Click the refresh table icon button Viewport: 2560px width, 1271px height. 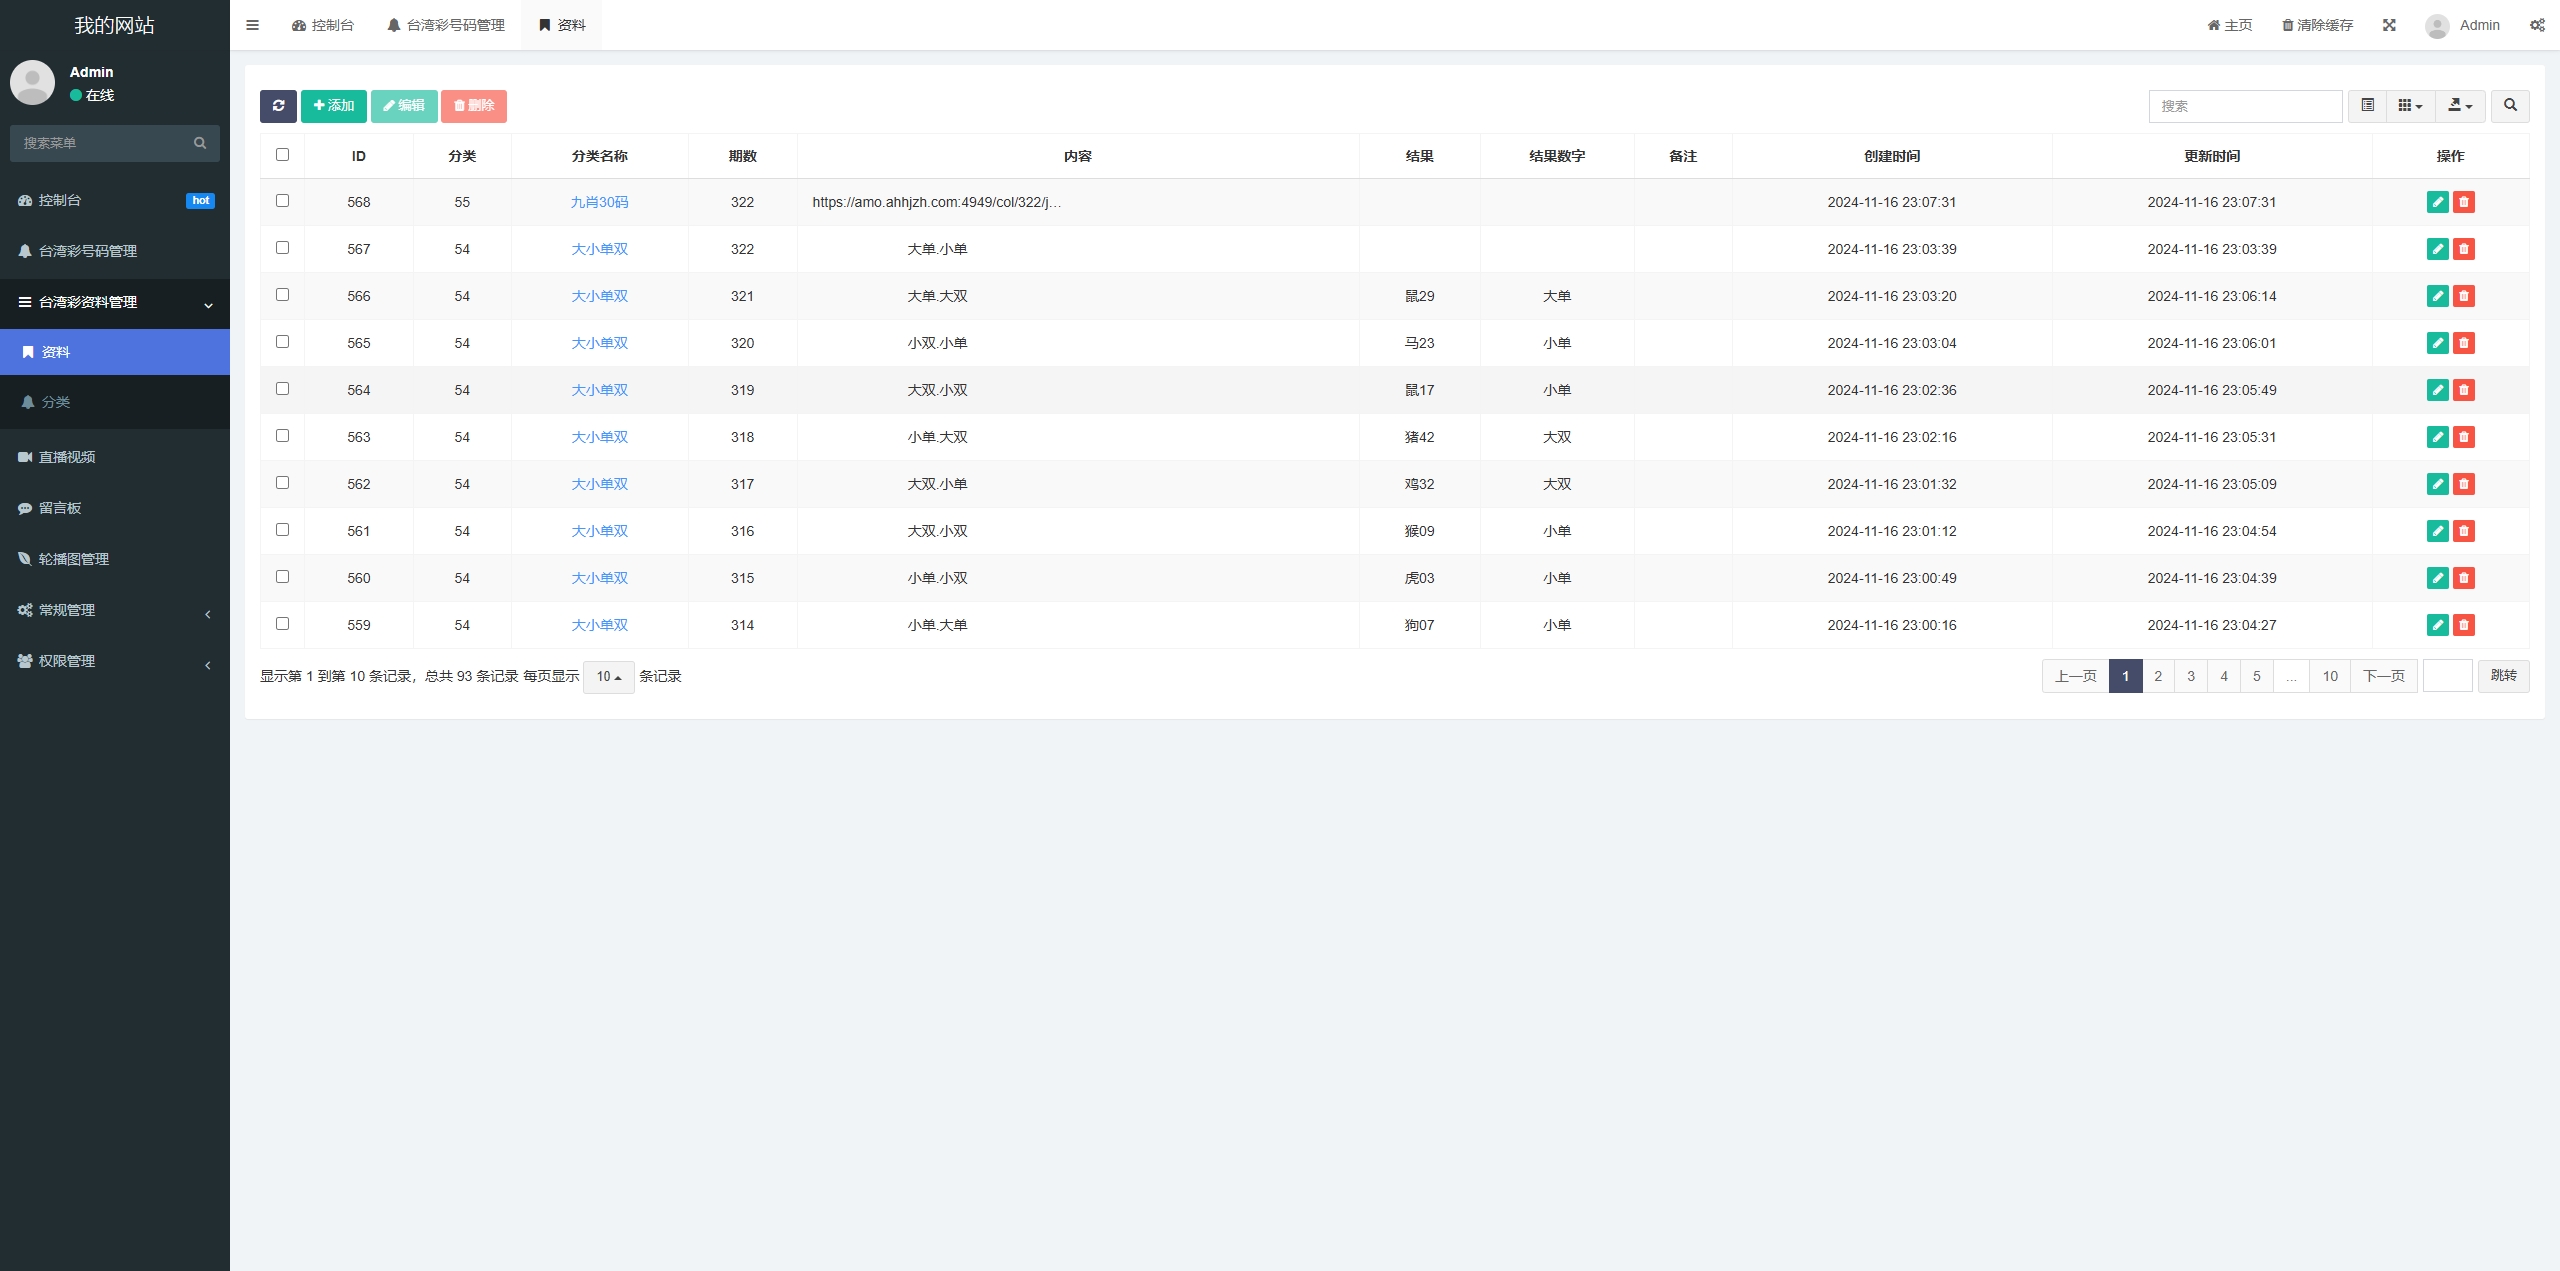[x=278, y=106]
